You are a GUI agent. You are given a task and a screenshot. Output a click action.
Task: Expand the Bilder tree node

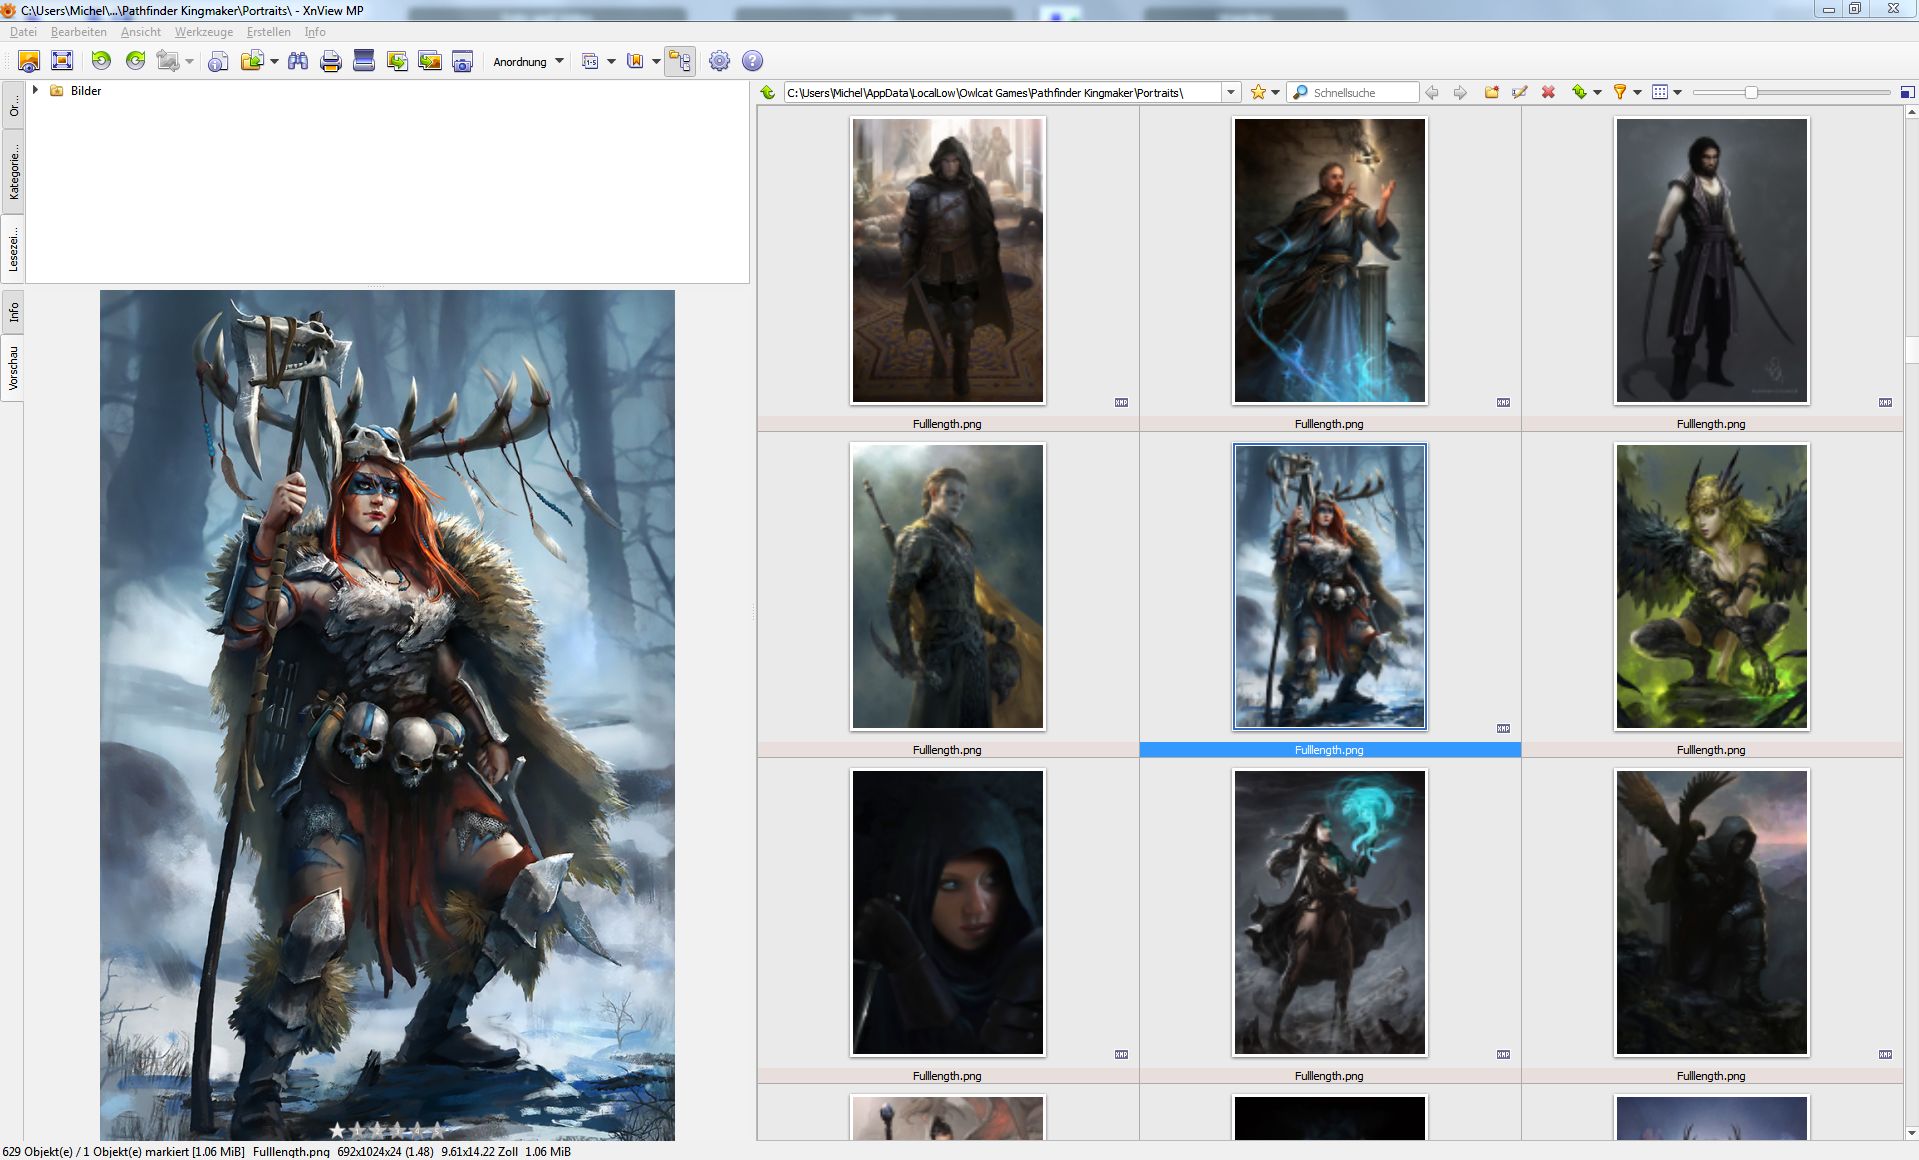pos(36,90)
